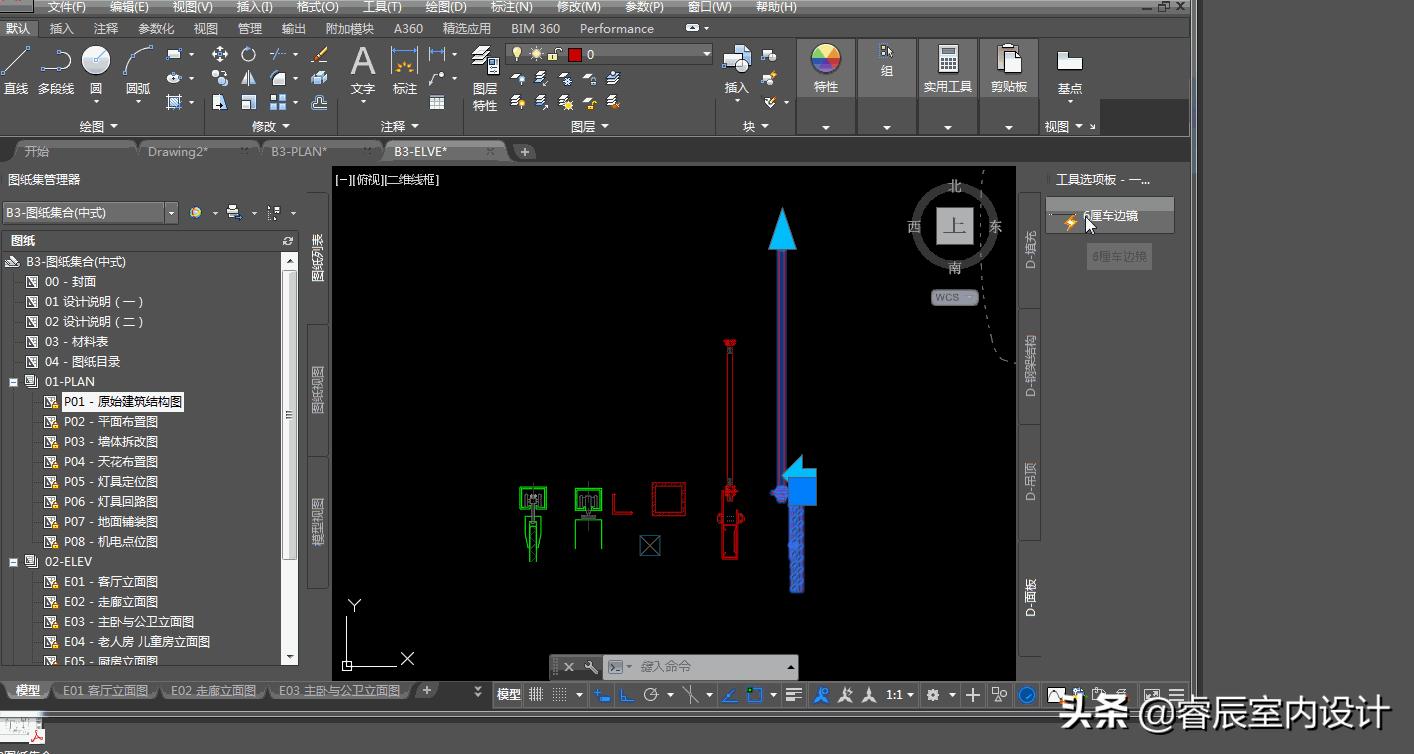Viewport: 1414px width, 754px height.
Task: Switch to the B3-PLAN* drawing tab
Action: [298, 152]
